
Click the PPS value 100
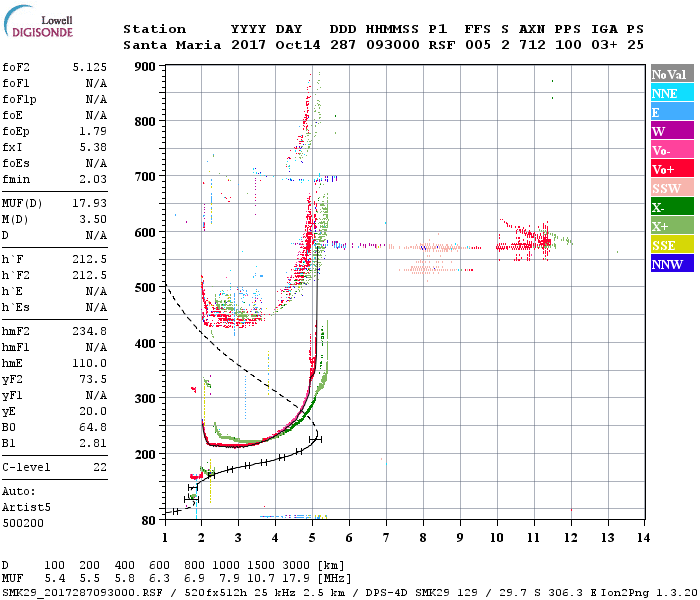point(568,45)
